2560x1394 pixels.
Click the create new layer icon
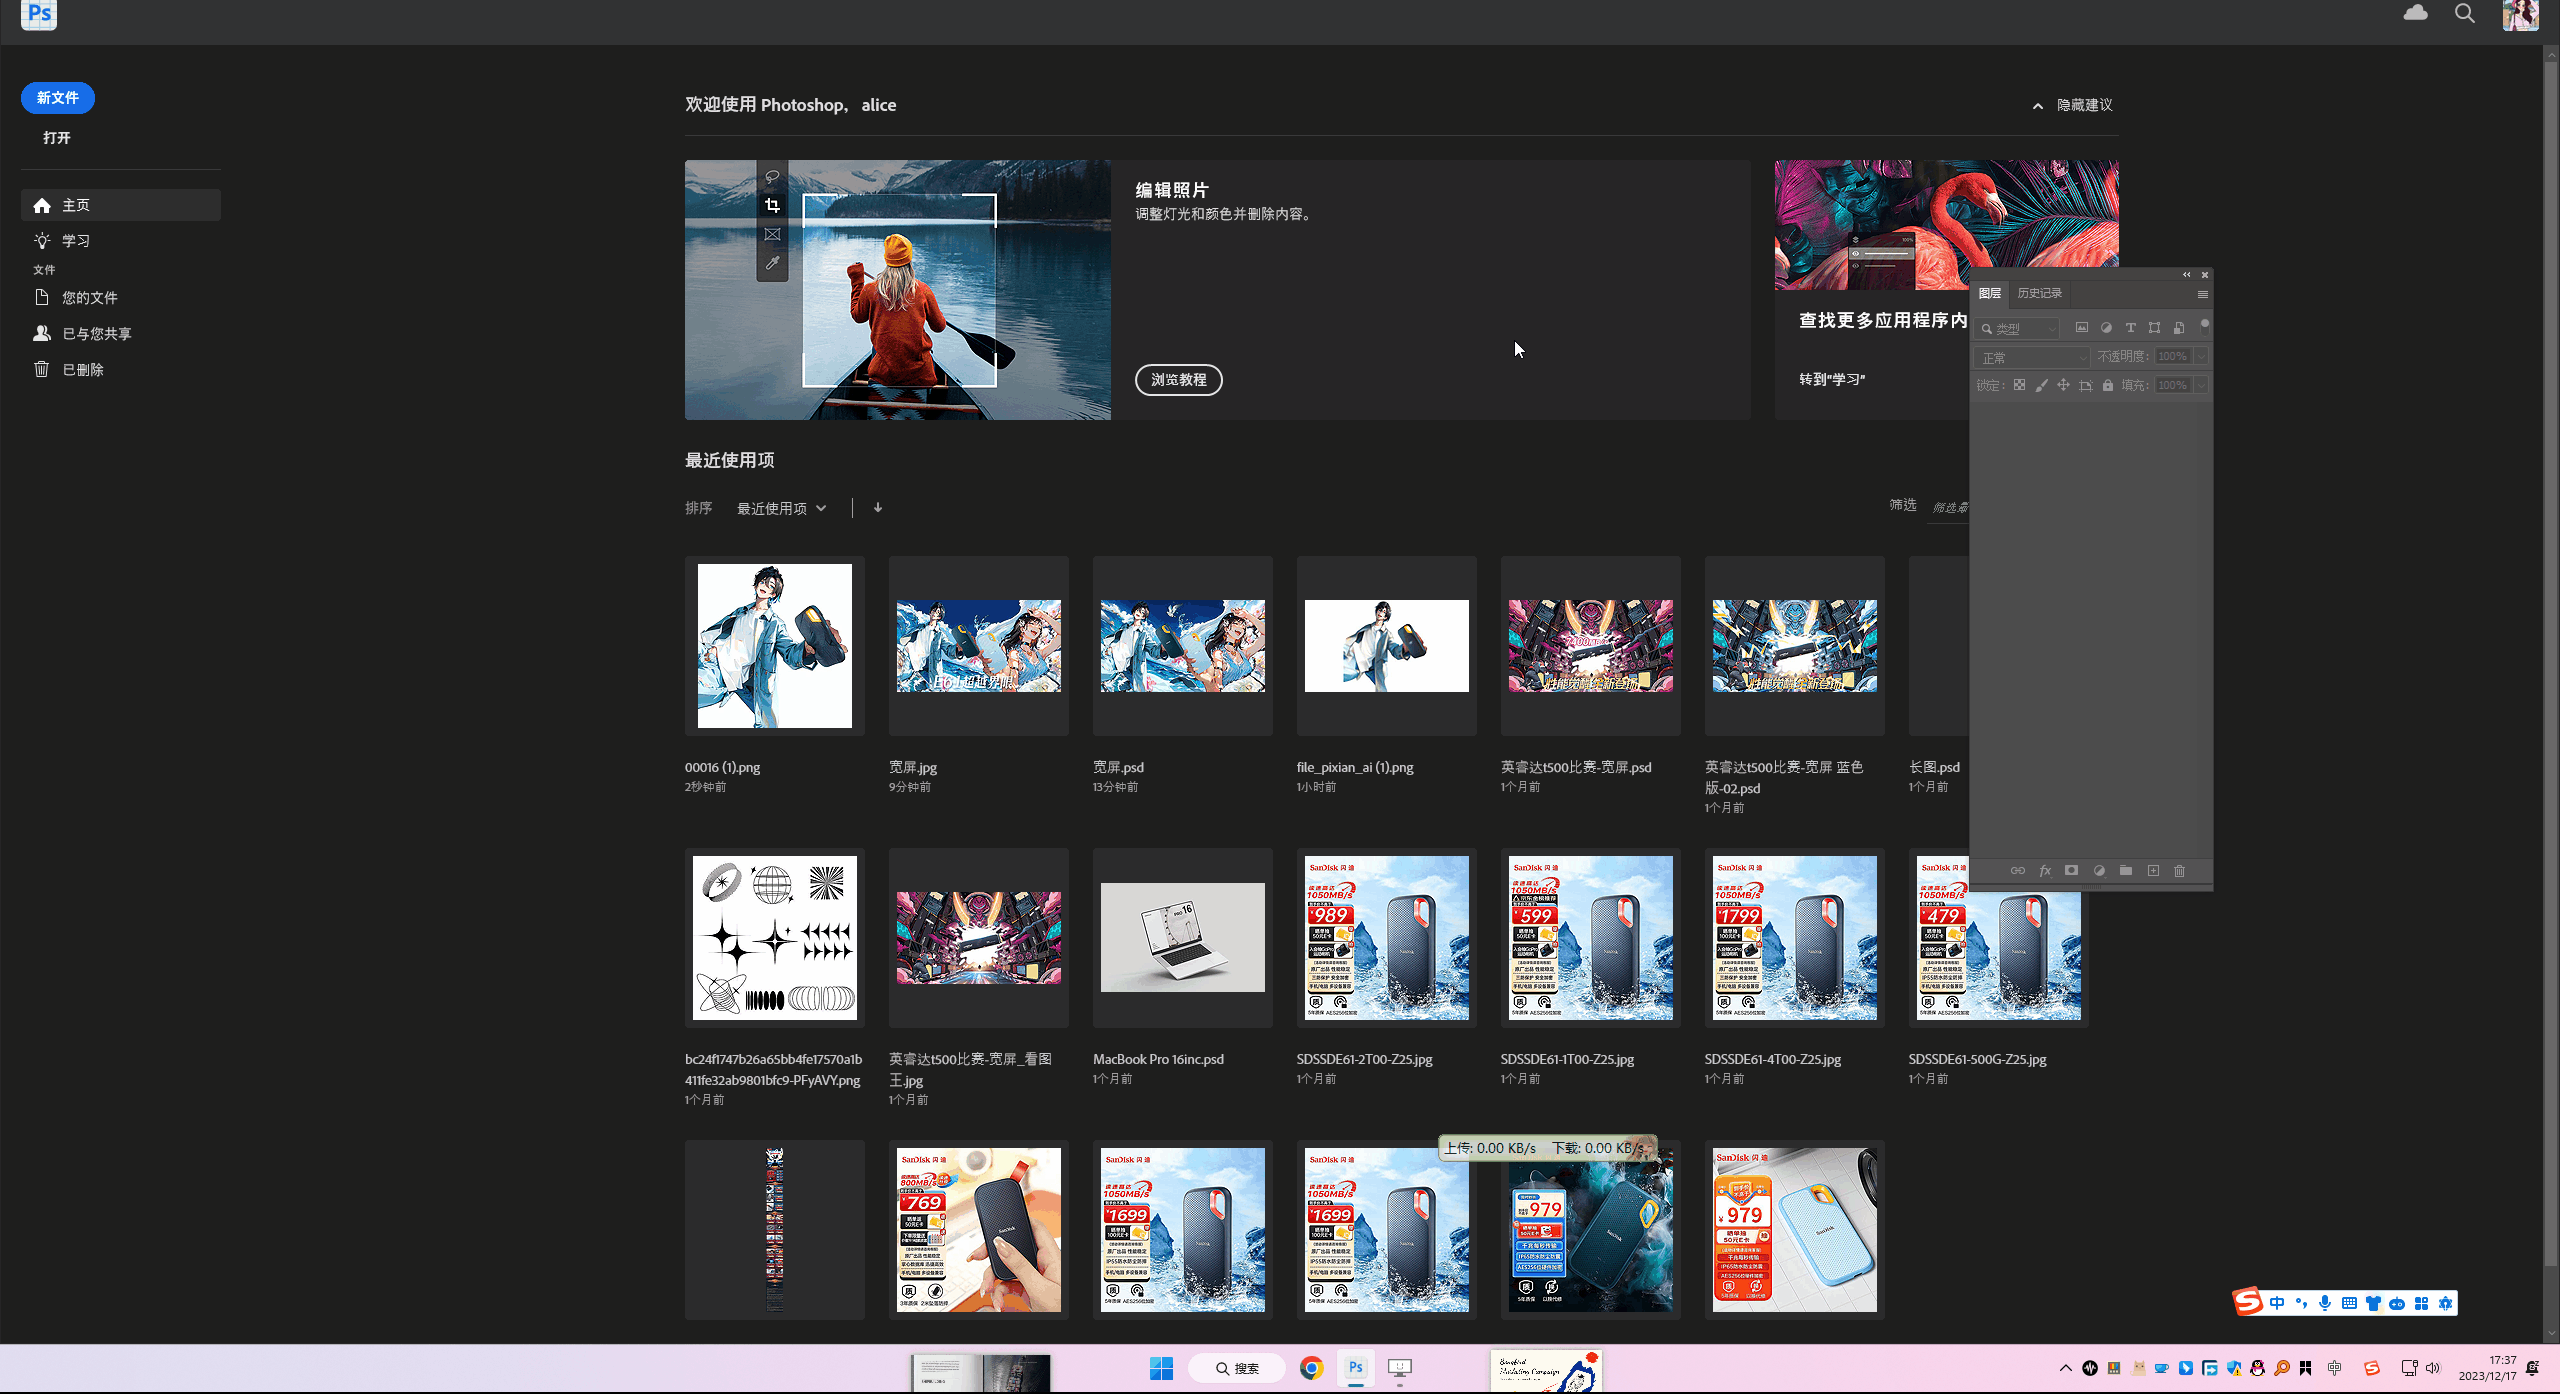(x=2153, y=871)
